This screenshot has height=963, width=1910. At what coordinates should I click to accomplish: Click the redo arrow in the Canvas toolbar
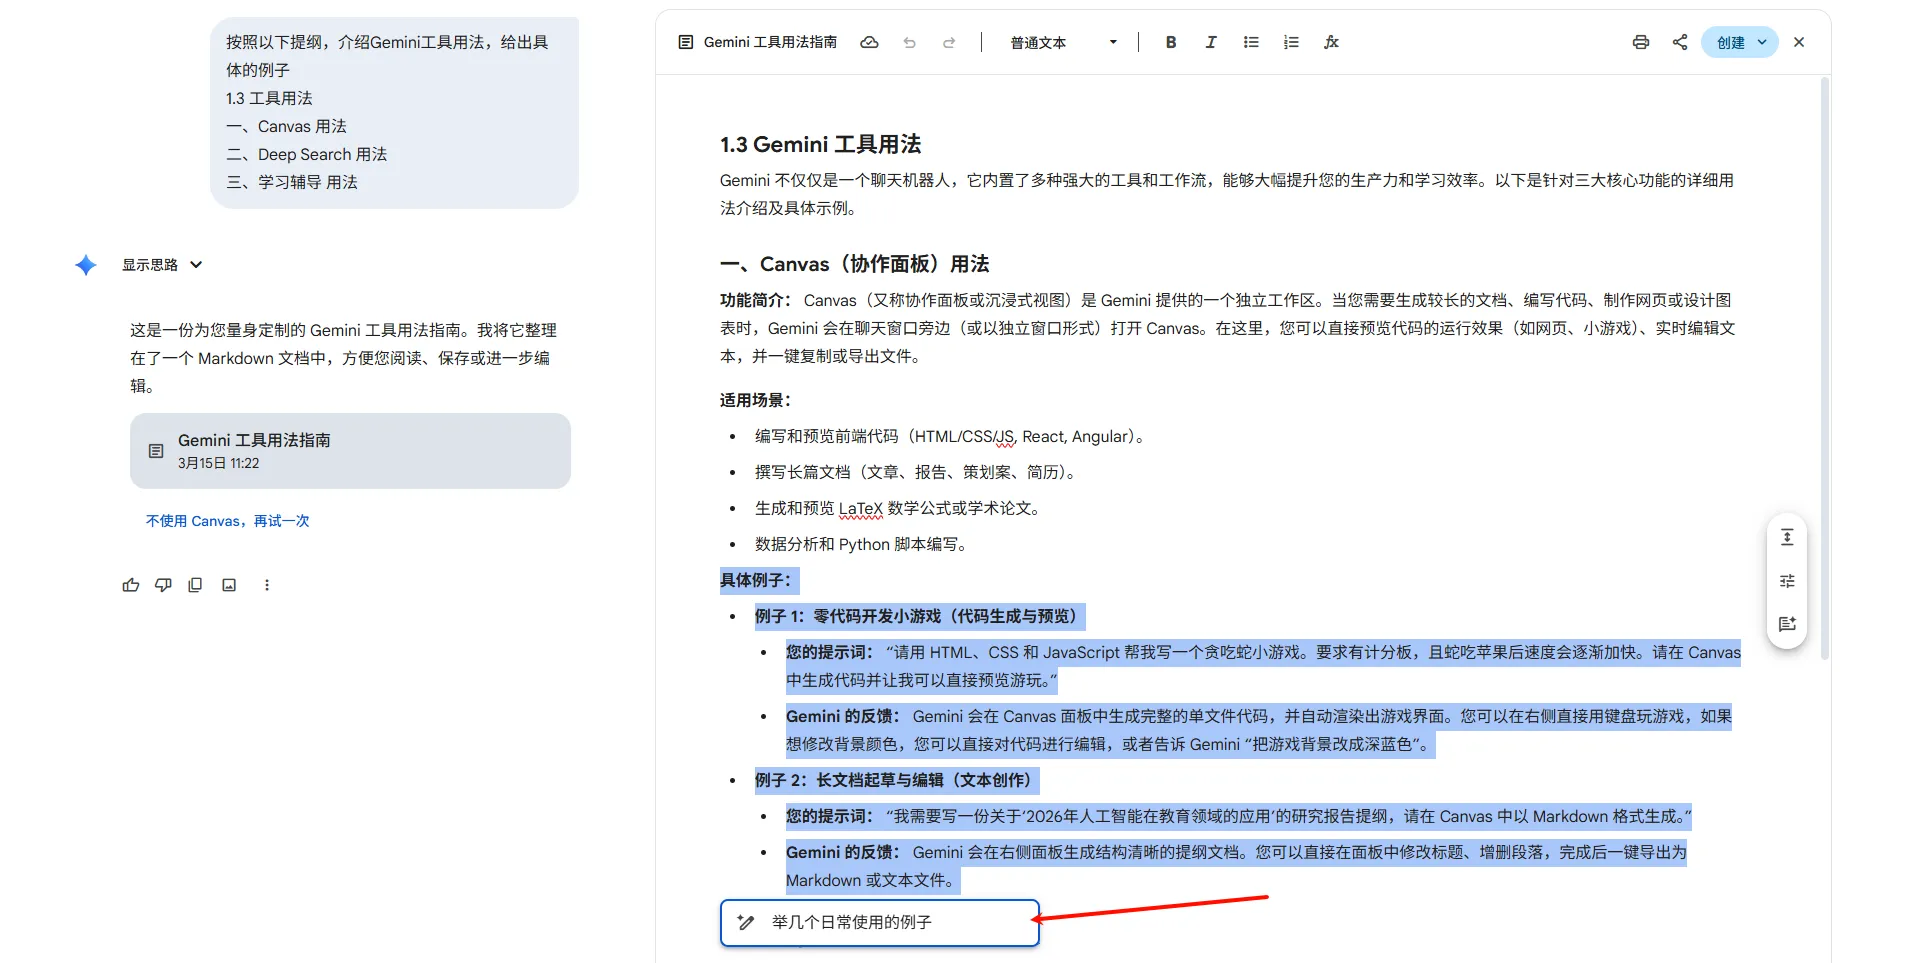click(x=949, y=43)
